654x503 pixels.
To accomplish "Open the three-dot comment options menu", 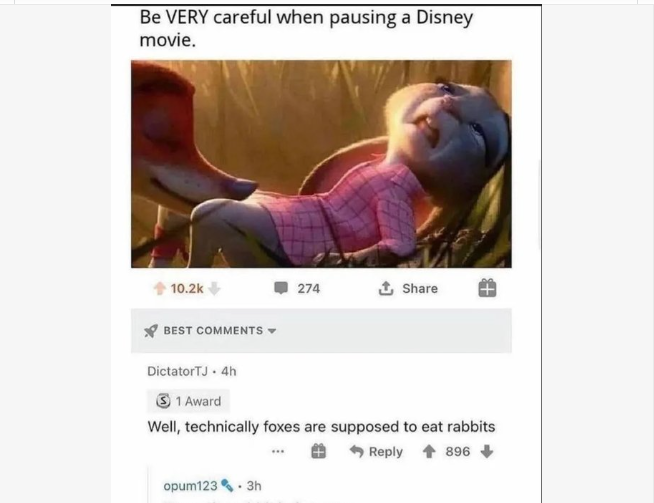I will pyautogui.click(x=278, y=451).
